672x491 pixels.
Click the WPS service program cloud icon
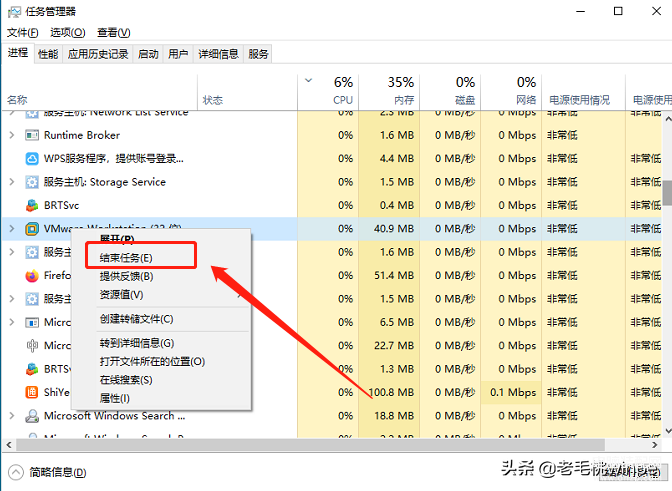pyautogui.click(x=32, y=159)
